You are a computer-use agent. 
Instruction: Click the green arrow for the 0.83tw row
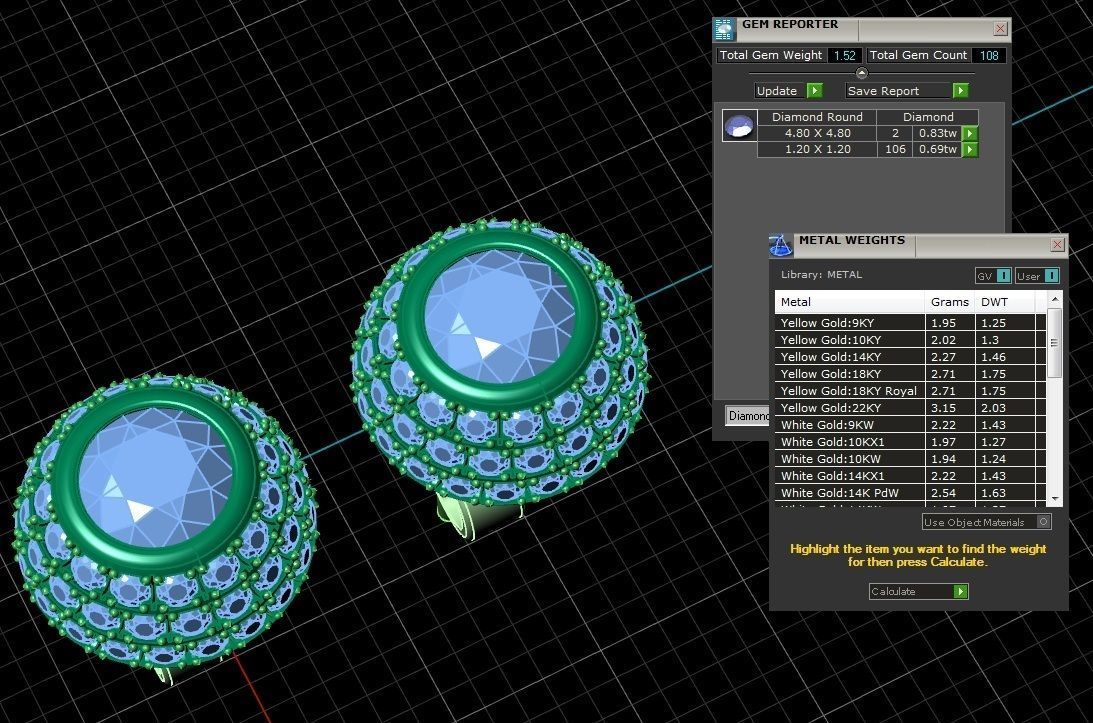pos(970,133)
